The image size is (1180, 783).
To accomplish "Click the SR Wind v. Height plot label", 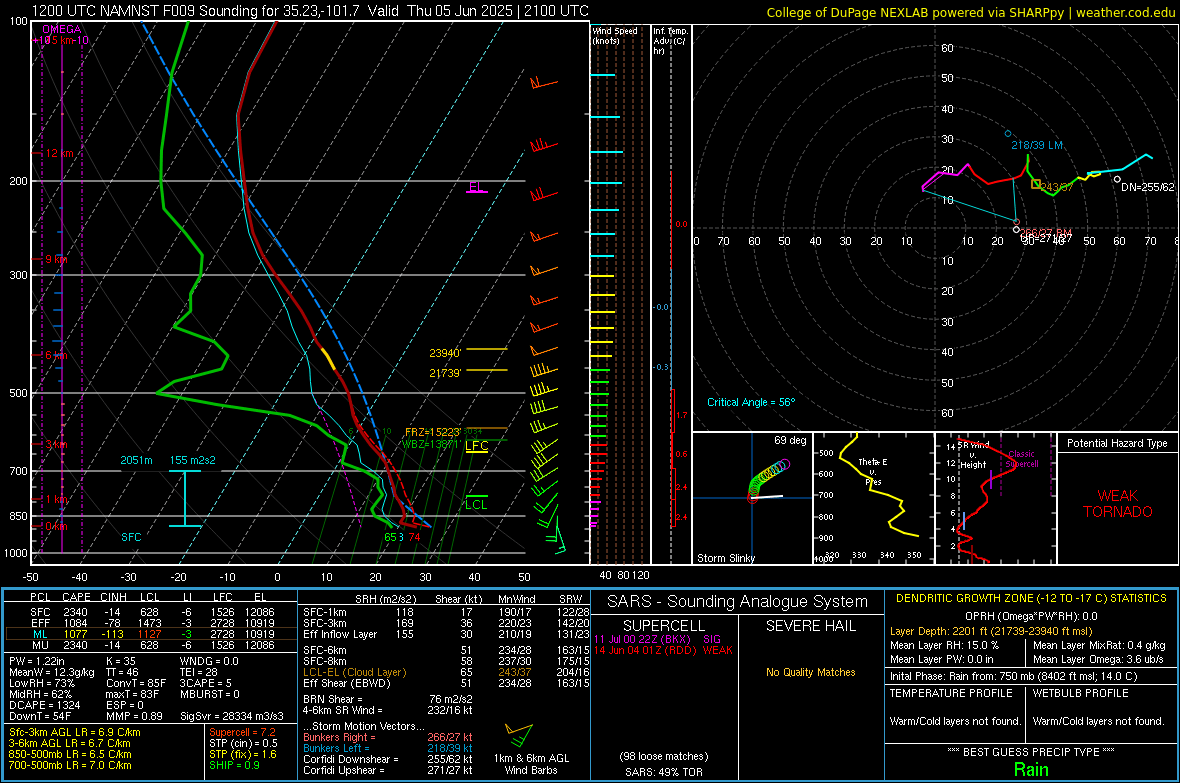I will (x=973, y=455).
